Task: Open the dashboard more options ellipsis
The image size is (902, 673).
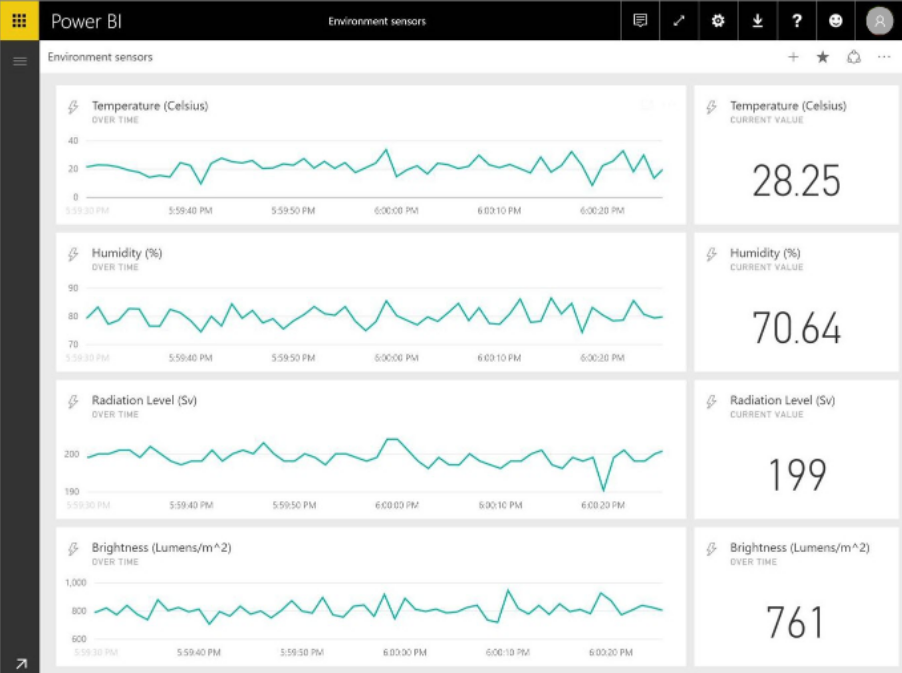Action: click(x=884, y=57)
